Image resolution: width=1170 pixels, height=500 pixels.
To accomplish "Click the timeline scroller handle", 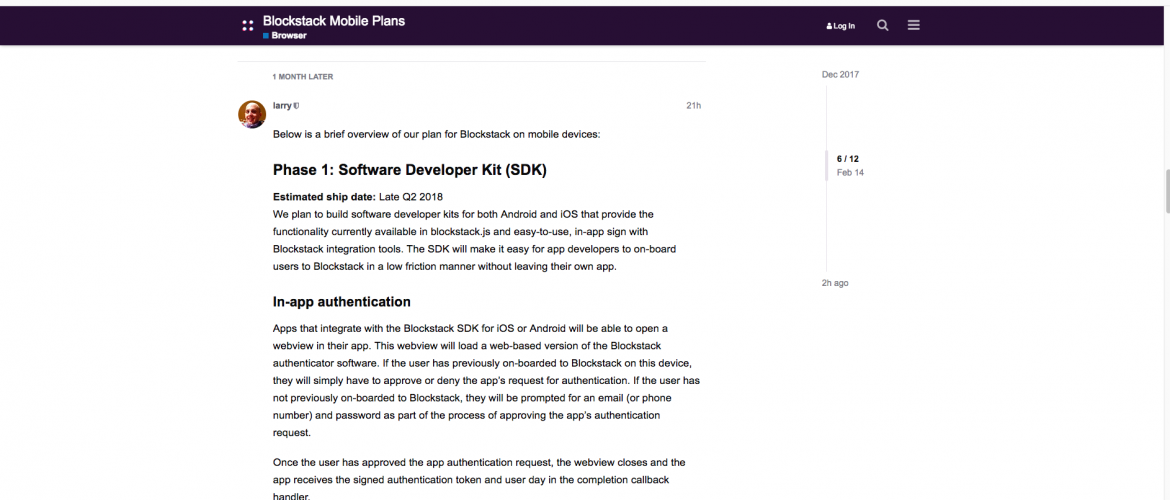I will pos(826,166).
